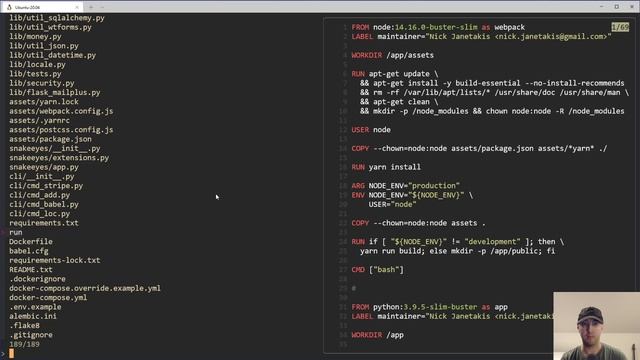Select snakeeyes/__init__.py in the list

pyautogui.click(x=55, y=149)
